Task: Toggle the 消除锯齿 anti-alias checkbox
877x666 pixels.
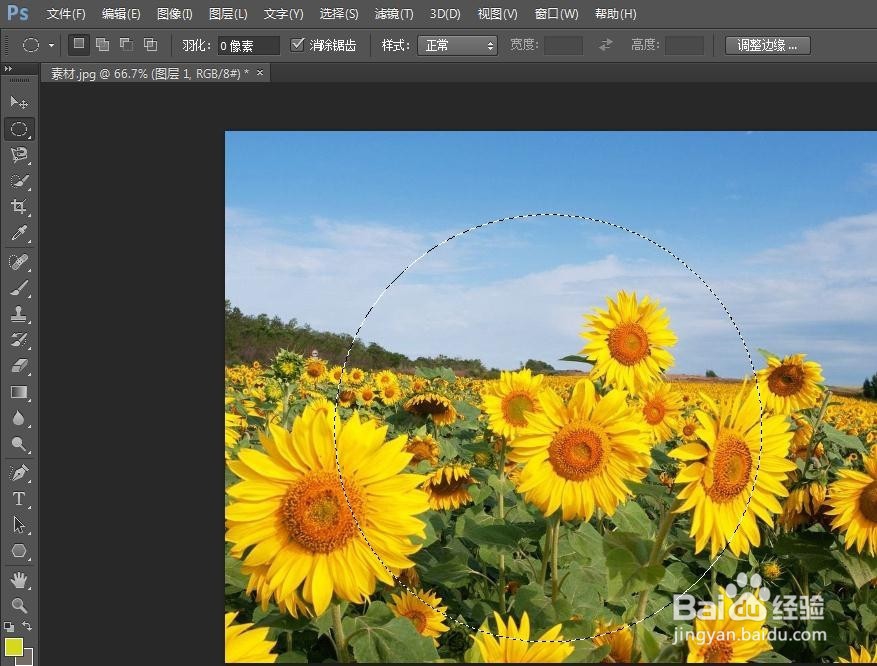Action: click(x=298, y=44)
